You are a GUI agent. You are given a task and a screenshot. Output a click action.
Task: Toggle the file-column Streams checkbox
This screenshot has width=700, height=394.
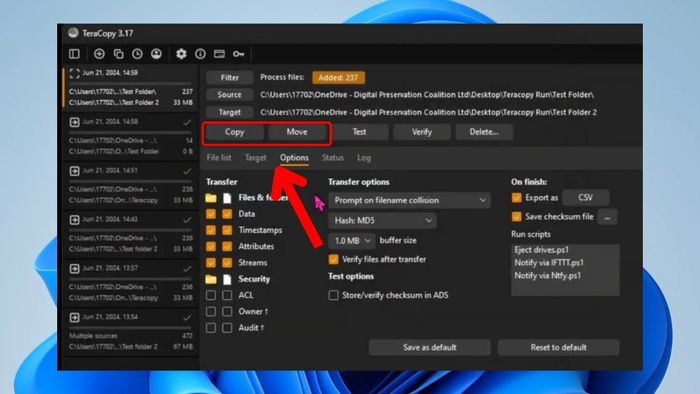[x=227, y=263]
